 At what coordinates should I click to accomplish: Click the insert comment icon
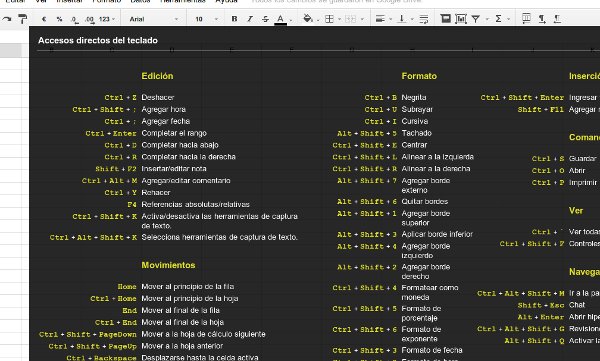(445, 18)
